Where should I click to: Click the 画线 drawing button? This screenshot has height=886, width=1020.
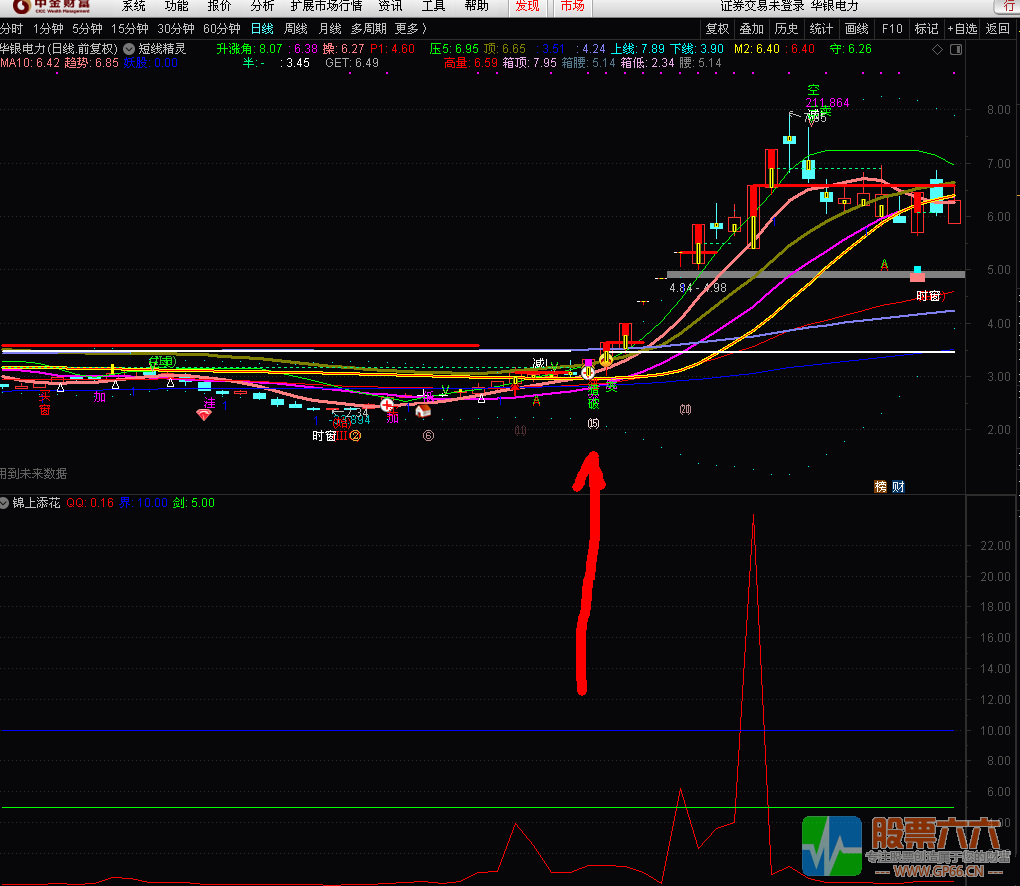(857, 29)
